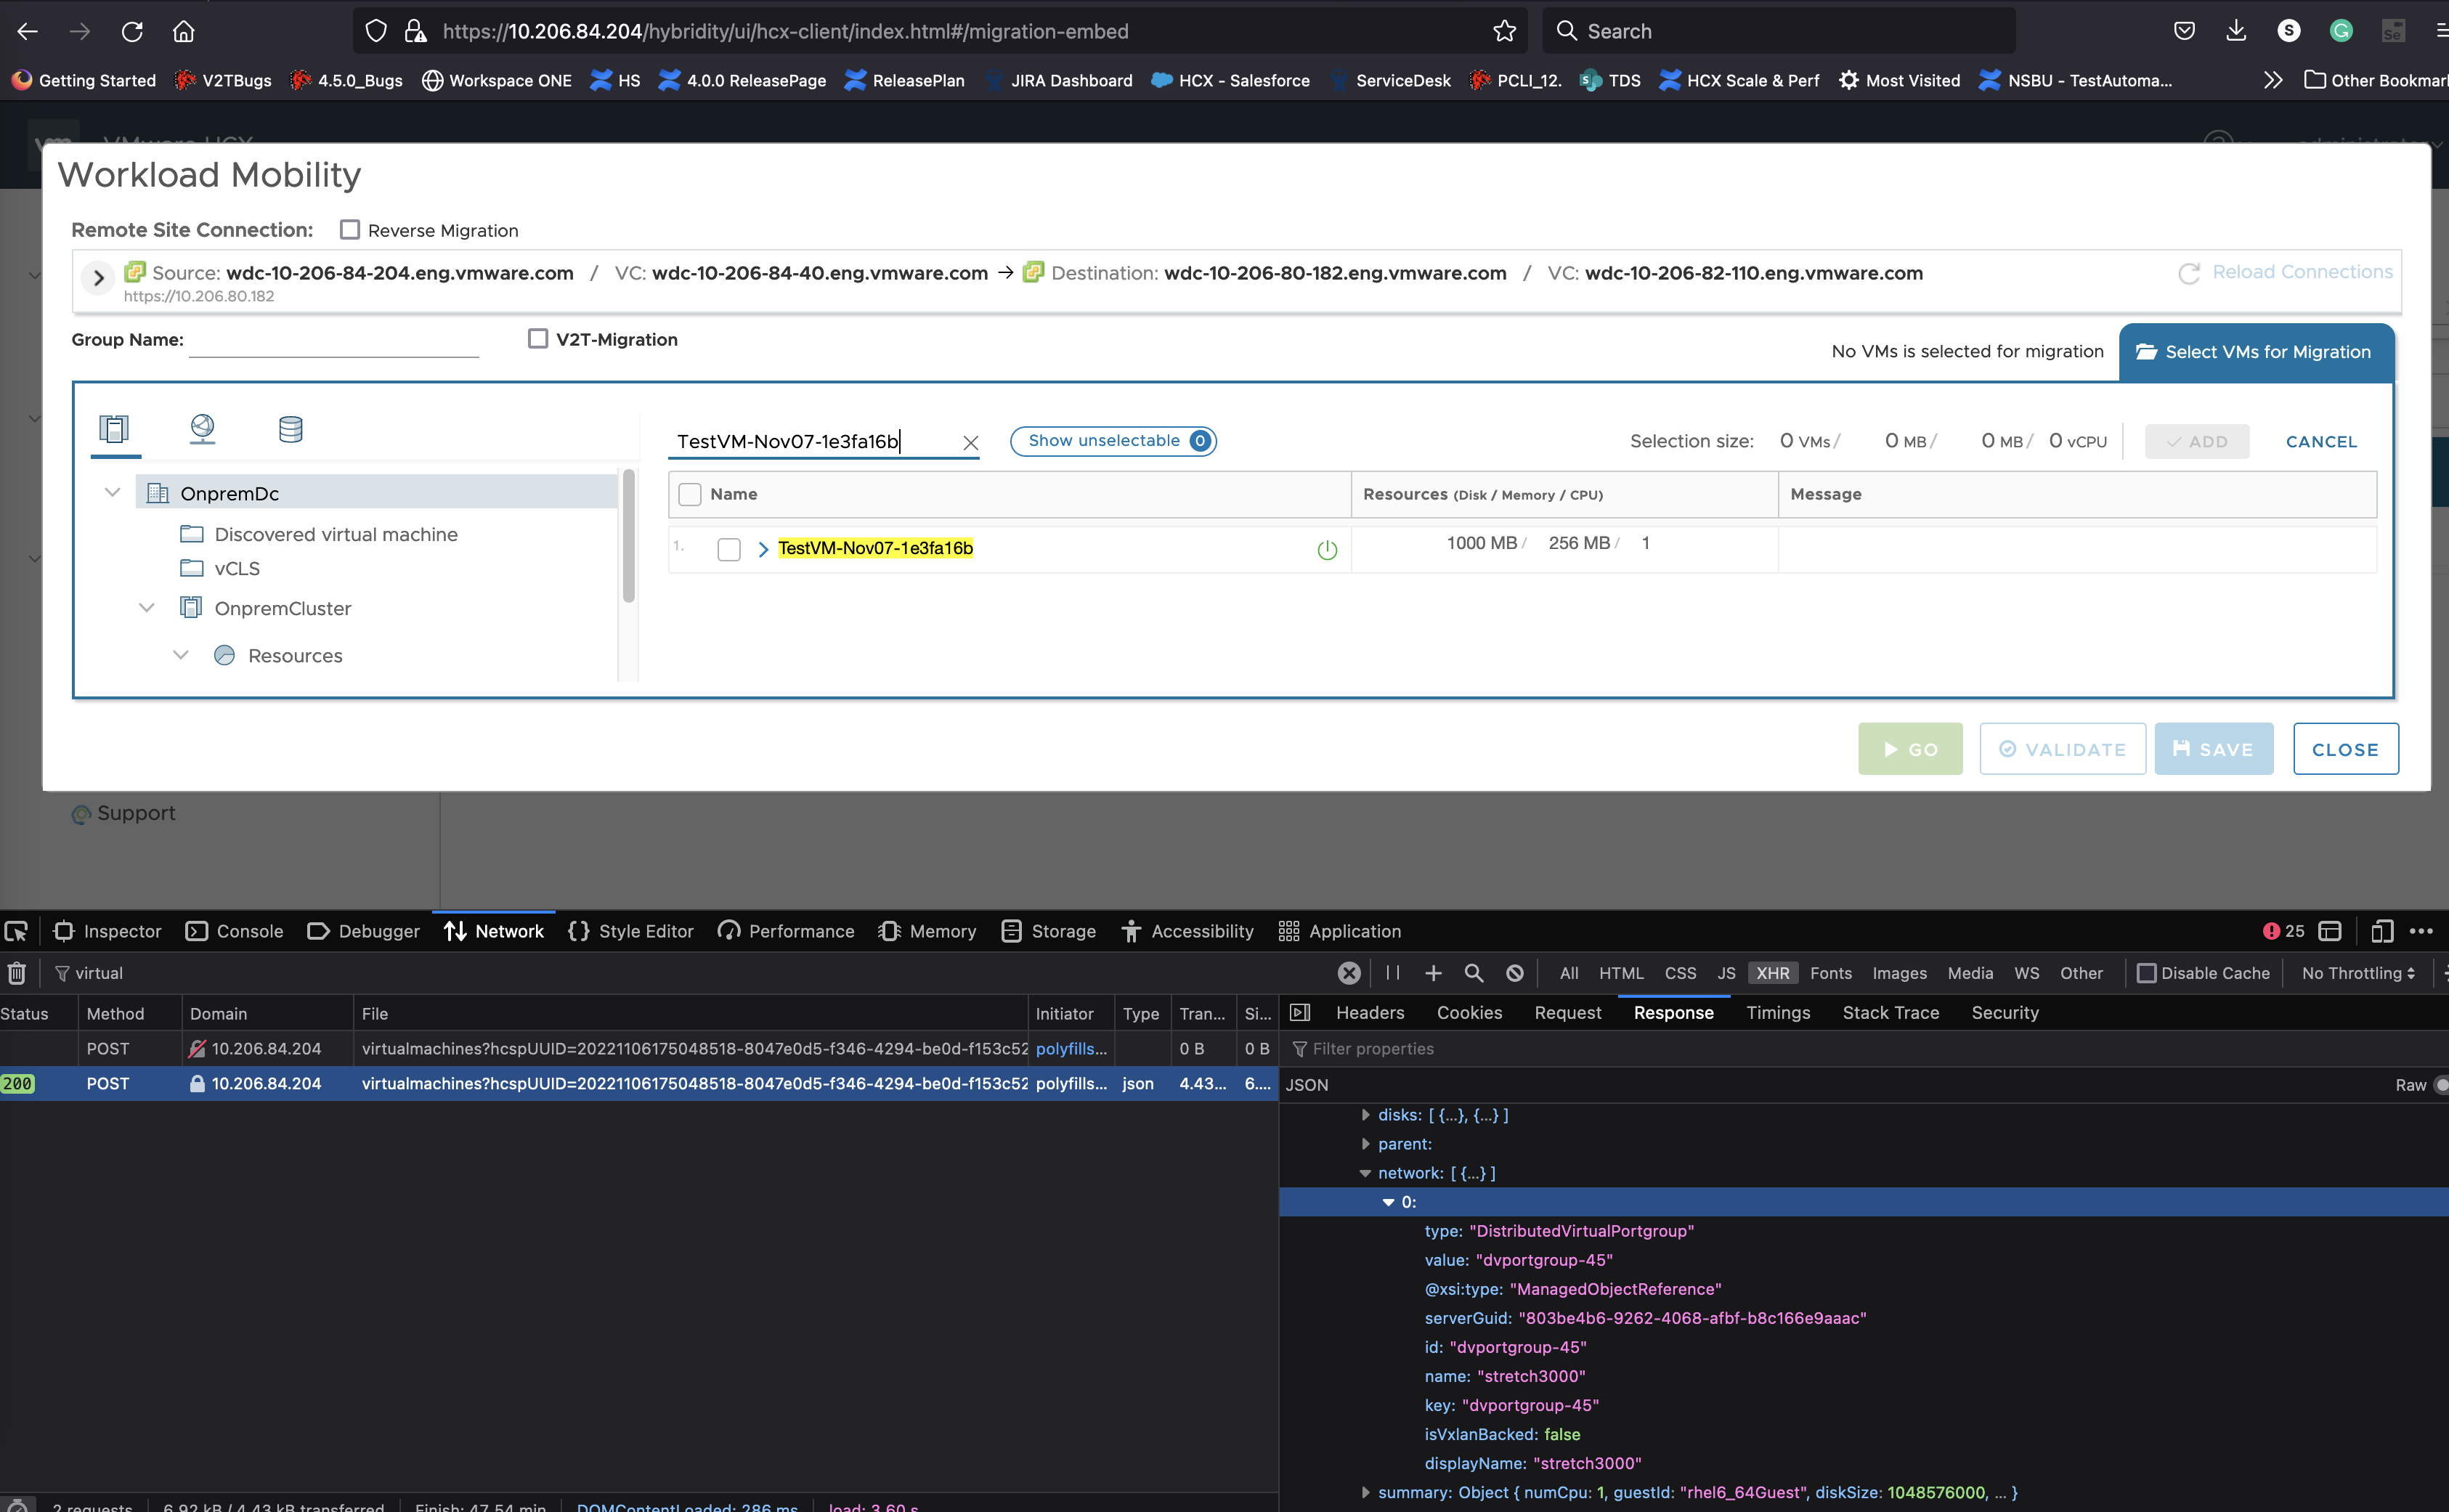Viewport: 2449px width, 1512px height.
Task: Open the browser downloads panel
Action: [x=2236, y=31]
